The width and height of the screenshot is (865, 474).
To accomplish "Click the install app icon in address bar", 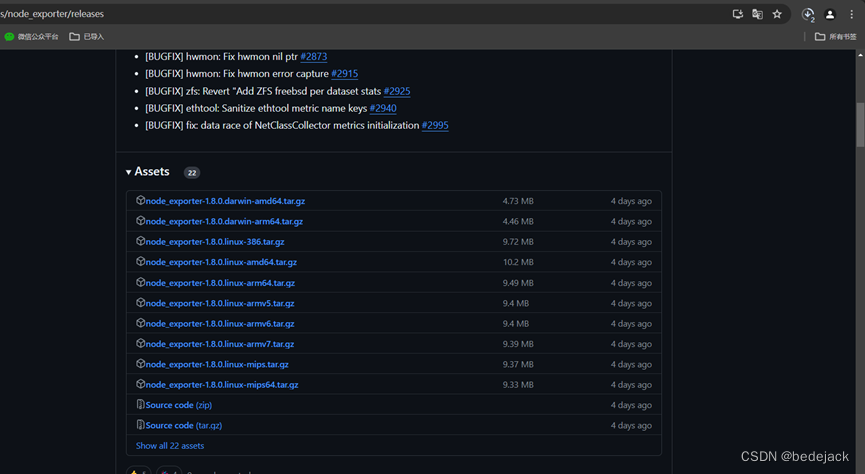I will [738, 14].
